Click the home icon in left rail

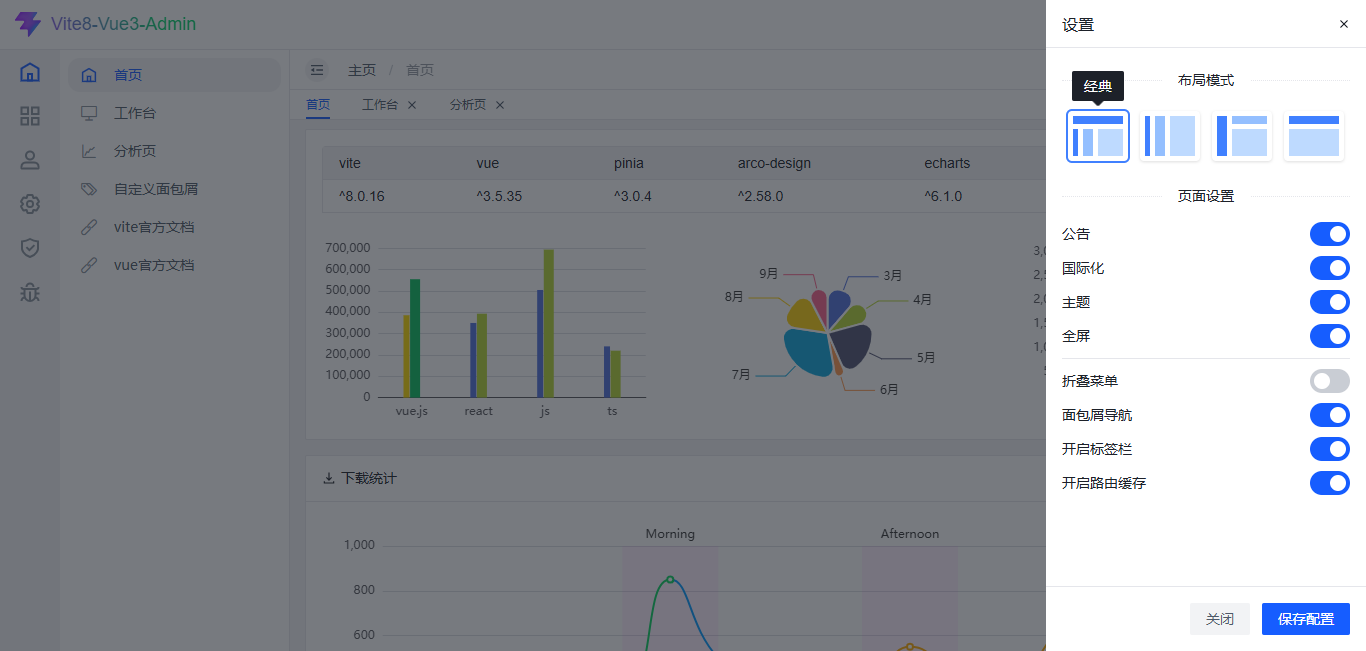pos(30,72)
